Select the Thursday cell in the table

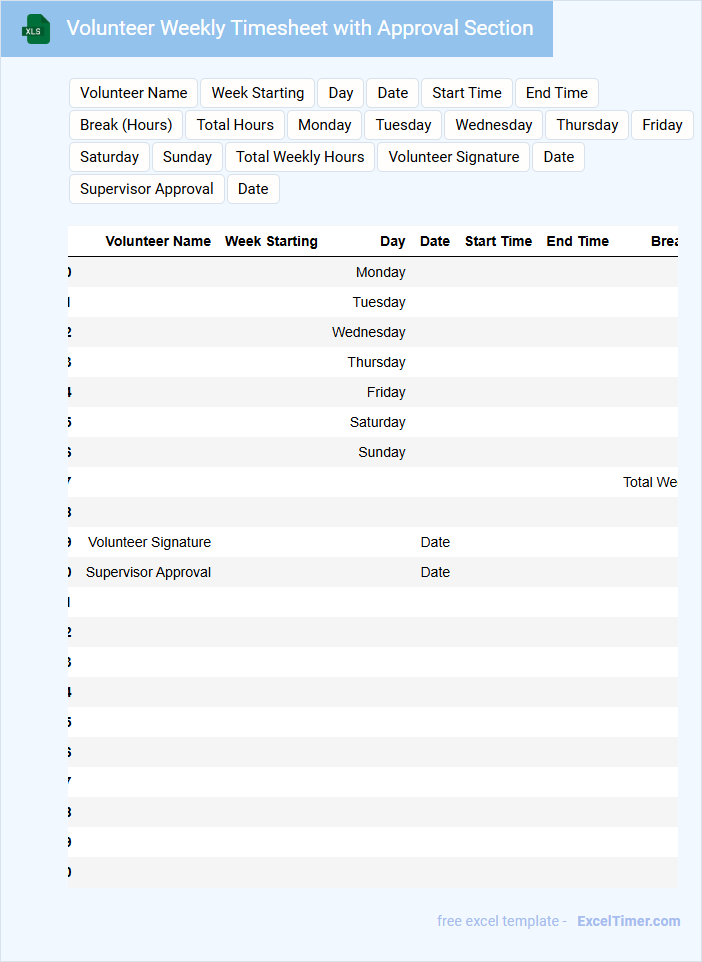click(376, 362)
